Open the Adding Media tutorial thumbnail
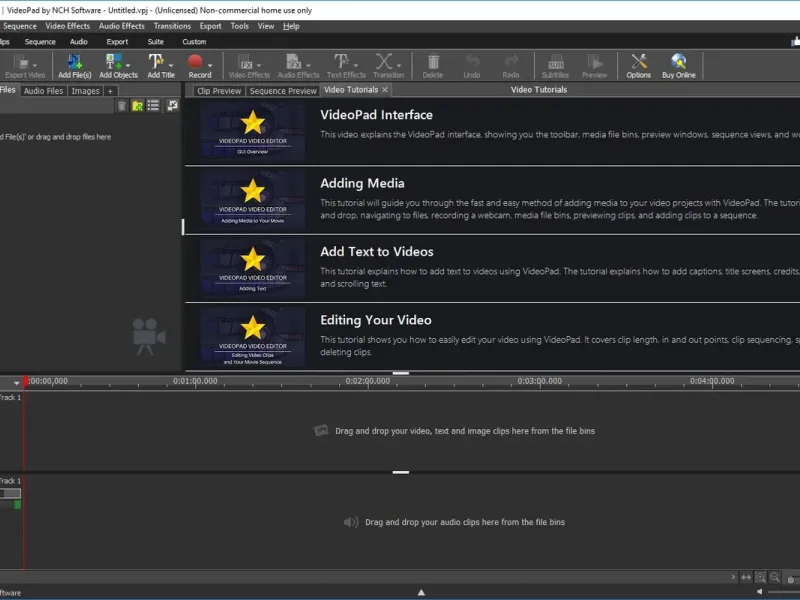Screen dimensions: 800x600 (x=253, y=201)
